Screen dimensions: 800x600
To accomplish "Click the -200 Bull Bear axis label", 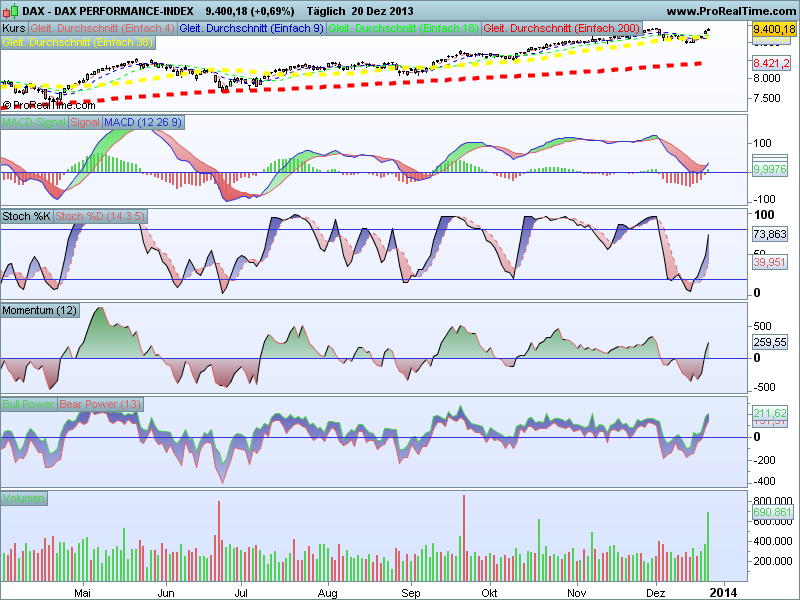I will [x=764, y=460].
